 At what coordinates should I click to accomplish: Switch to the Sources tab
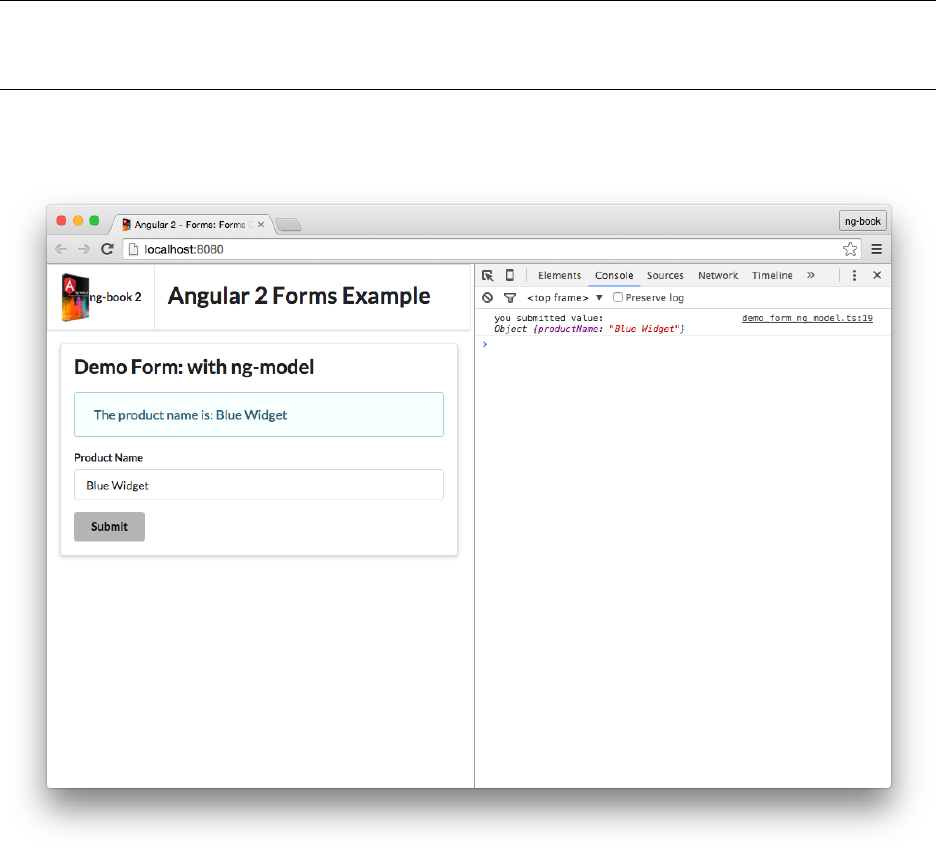point(665,276)
